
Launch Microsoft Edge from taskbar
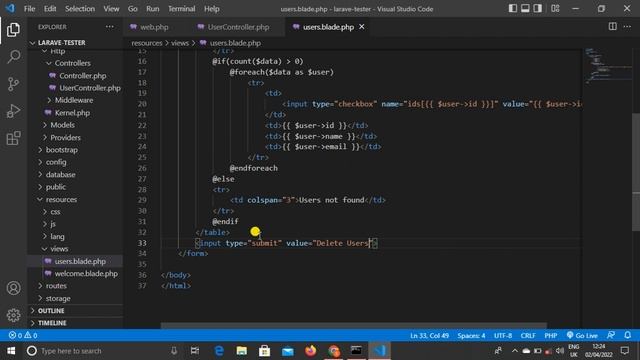(x=219, y=351)
